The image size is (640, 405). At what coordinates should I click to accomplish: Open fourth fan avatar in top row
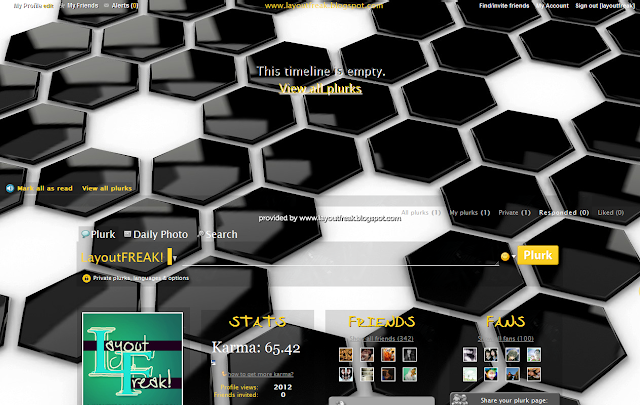click(x=534, y=354)
